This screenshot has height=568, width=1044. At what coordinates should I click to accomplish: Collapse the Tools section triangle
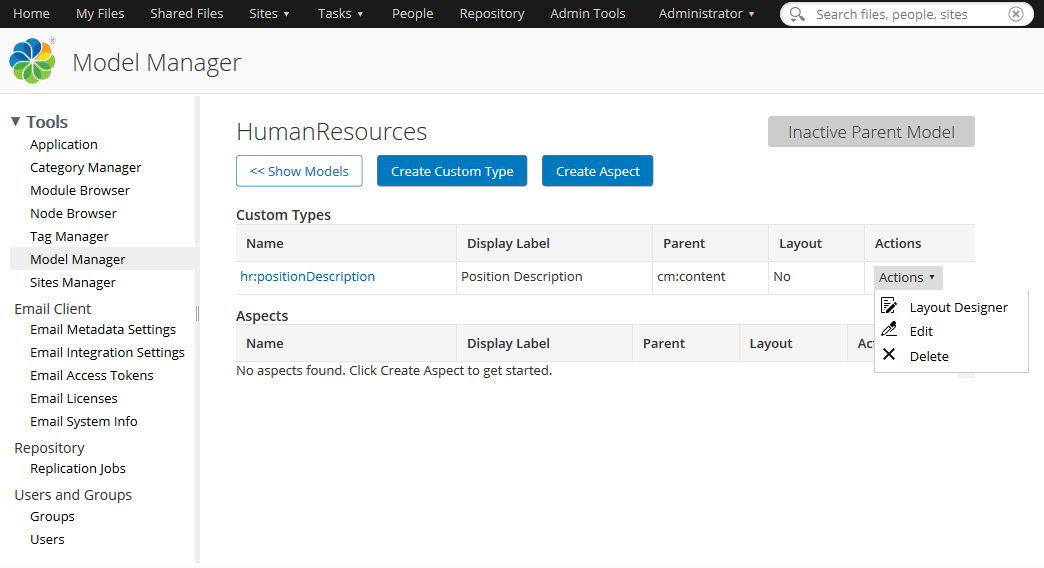point(15,121)
